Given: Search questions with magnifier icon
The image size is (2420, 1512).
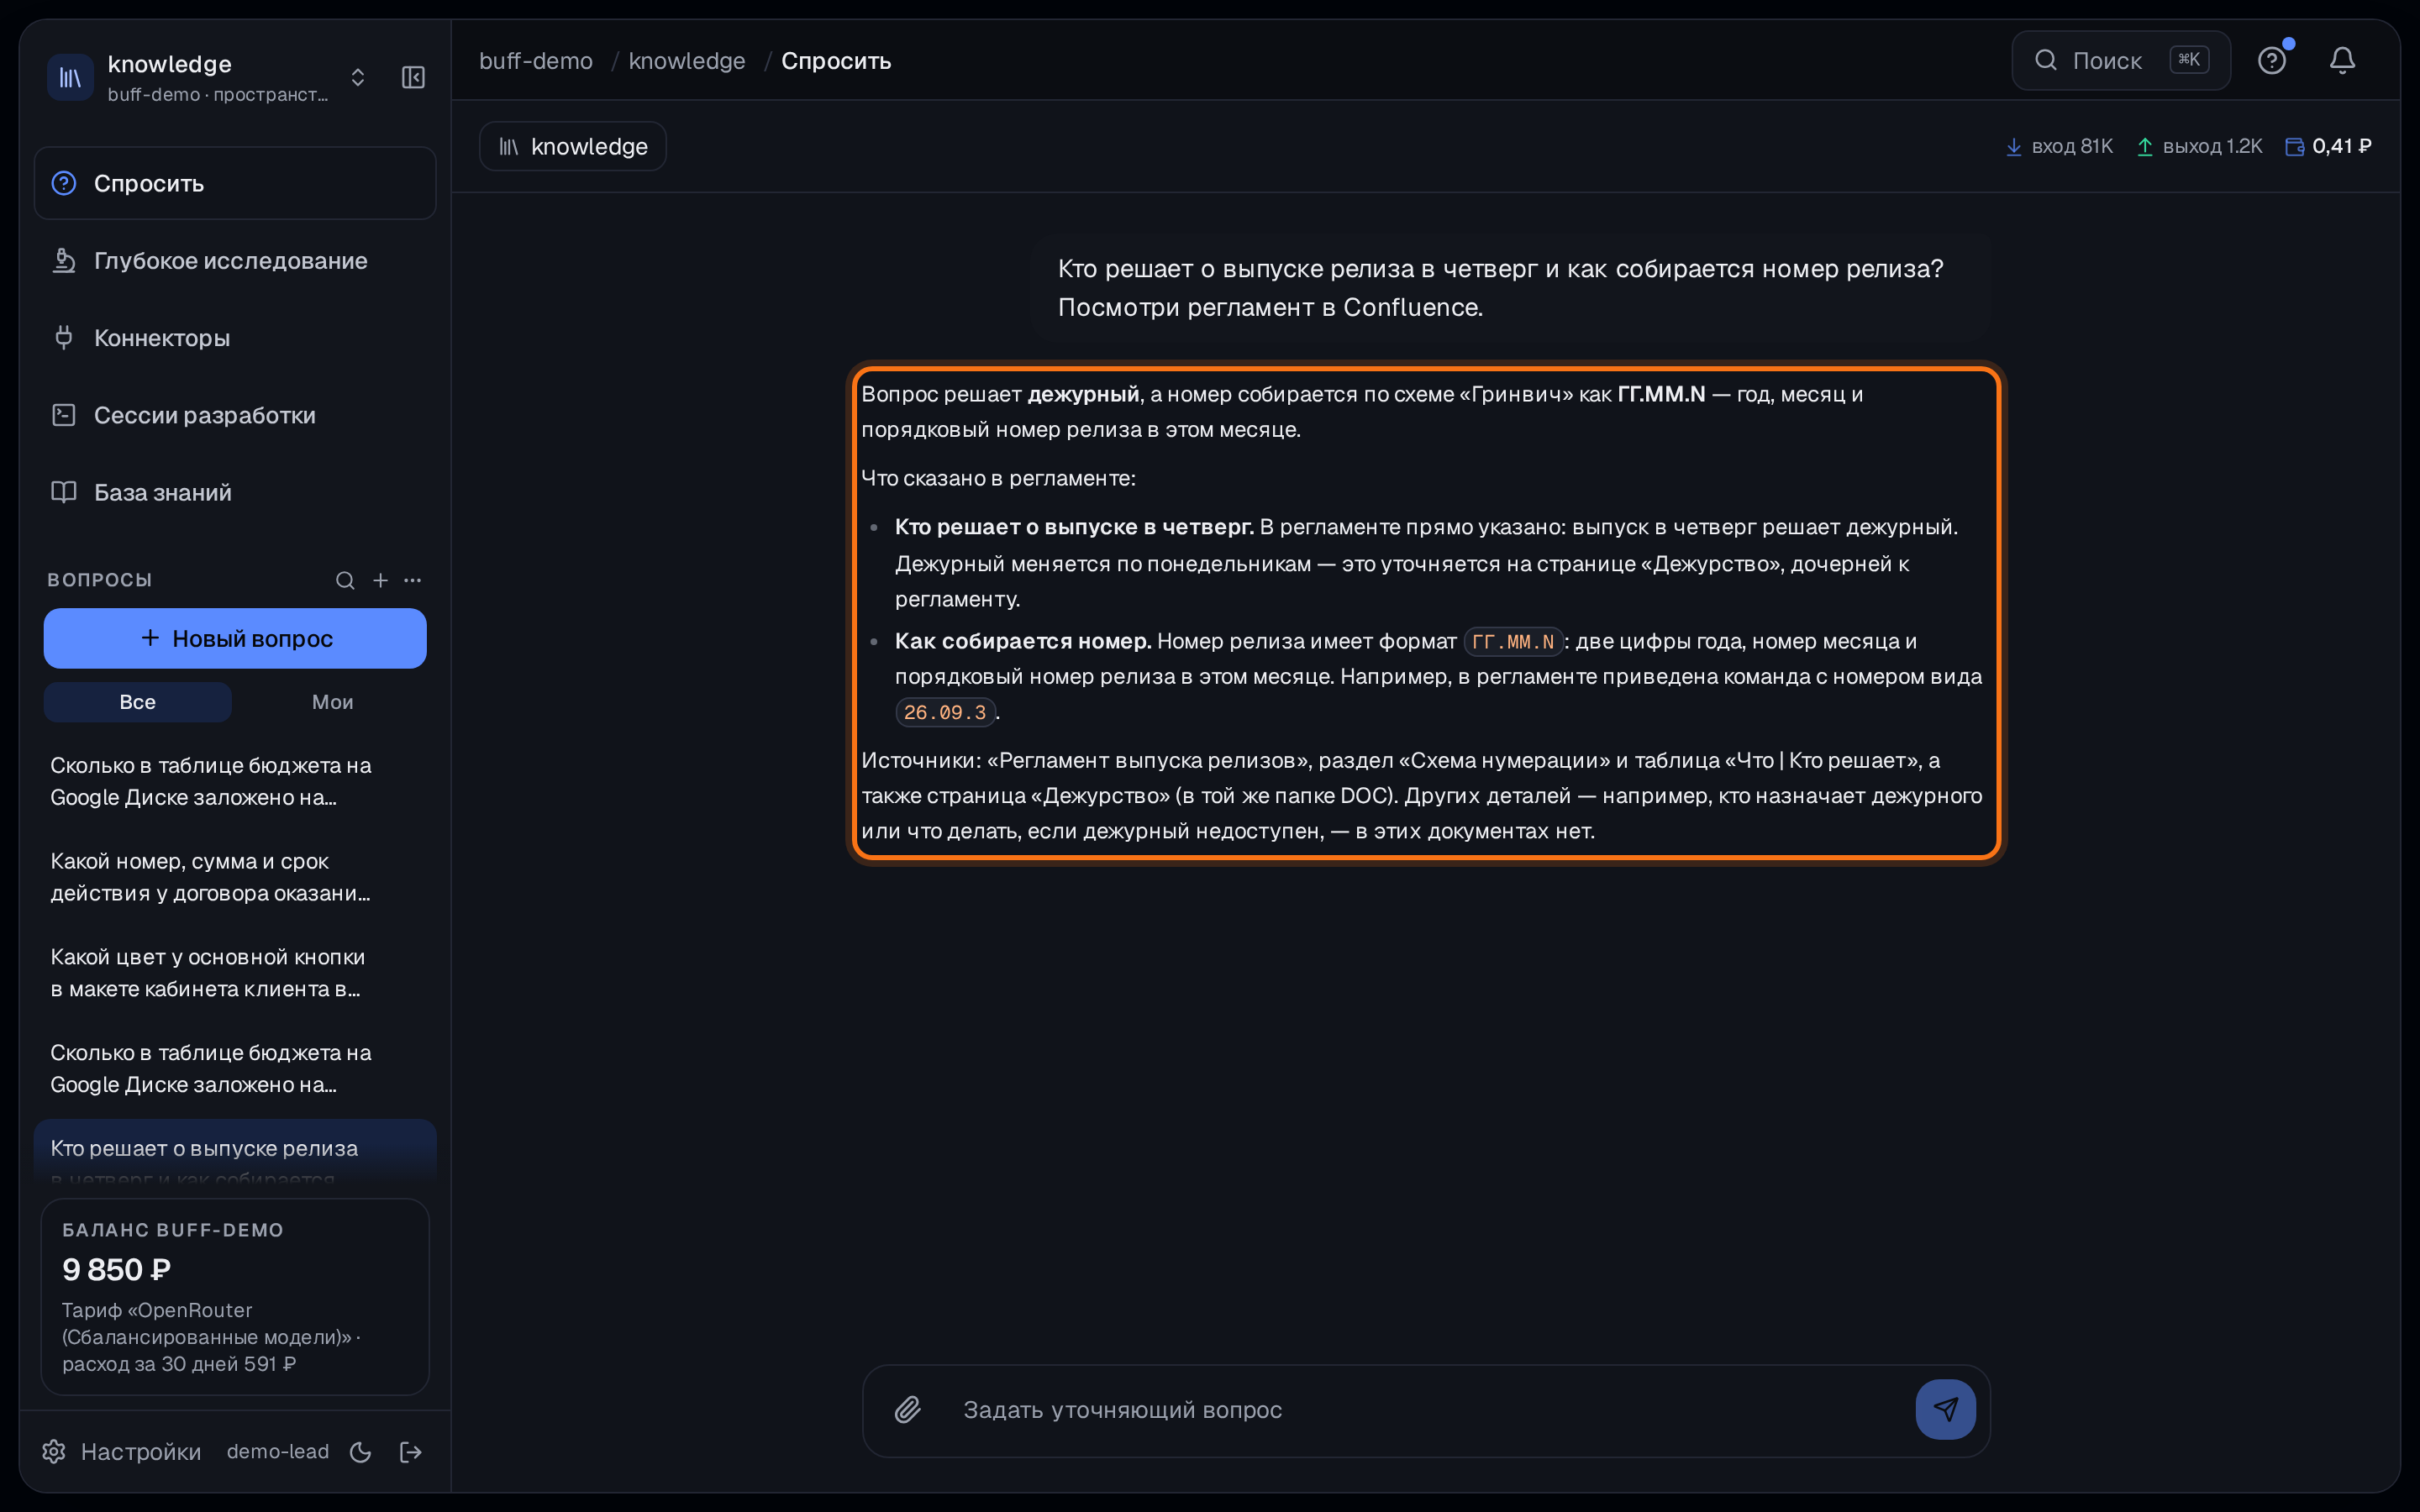Looking at the screenshot, I should point(345,580).
